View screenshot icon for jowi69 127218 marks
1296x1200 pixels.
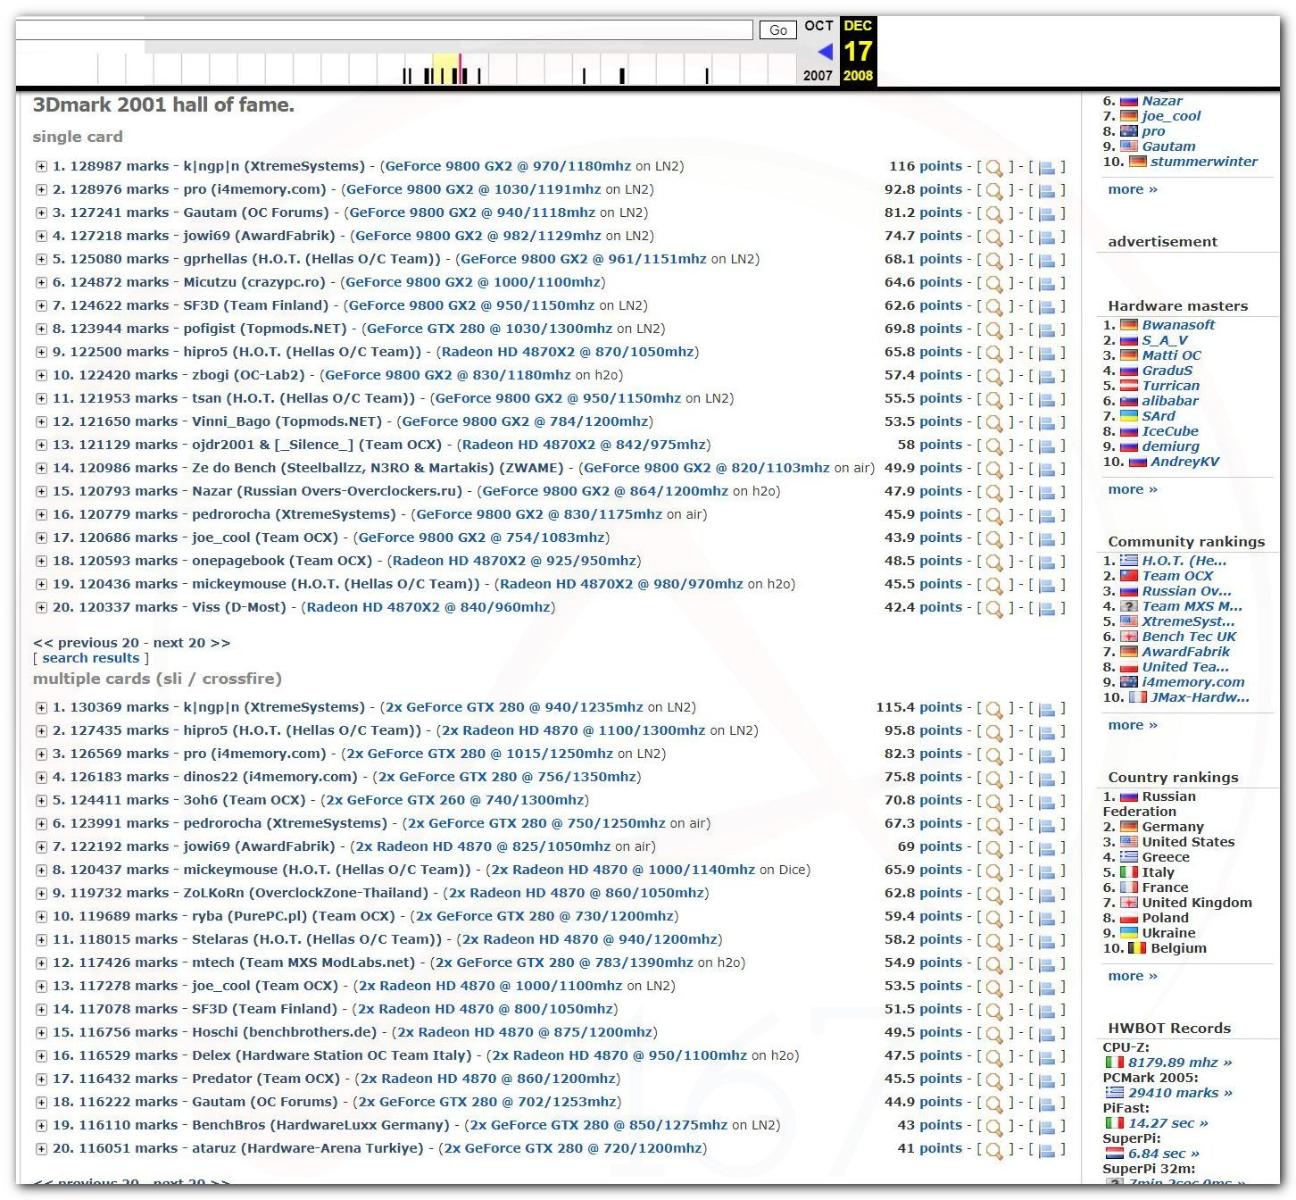click(1047, 237)
